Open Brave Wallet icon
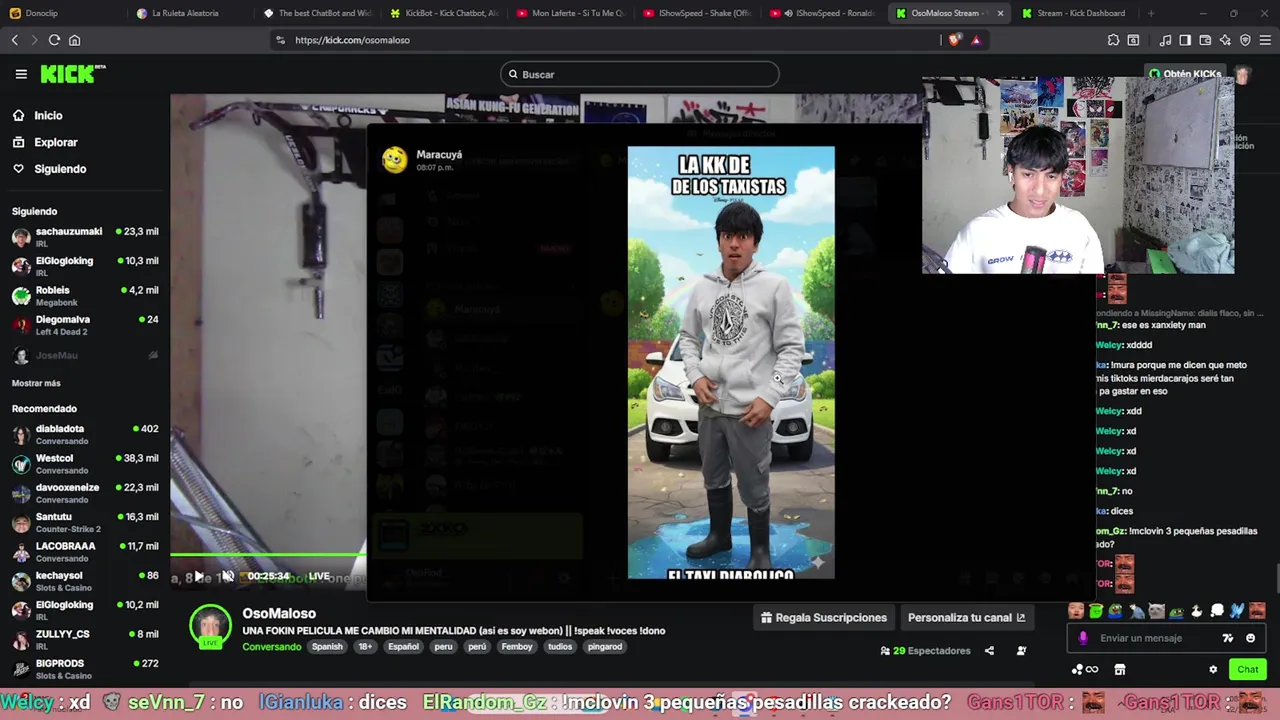The width and height of the screenshot is (1280, 720). tap(1205, 40)
